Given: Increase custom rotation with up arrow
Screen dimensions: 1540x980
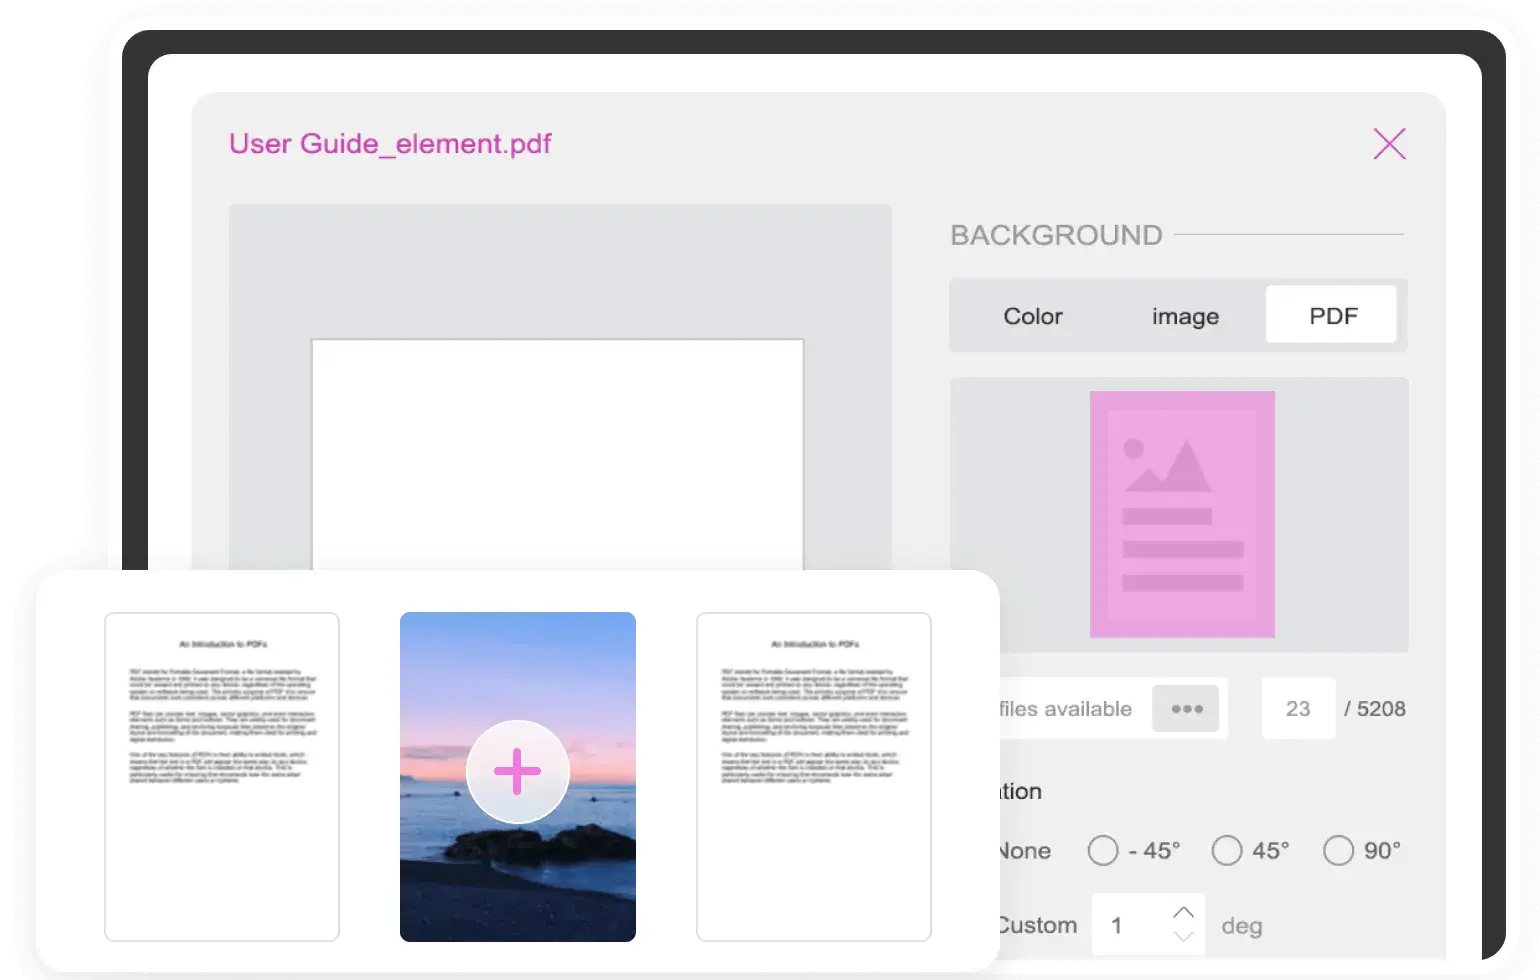Looking at the screenshot, I should pos(1183,912).
